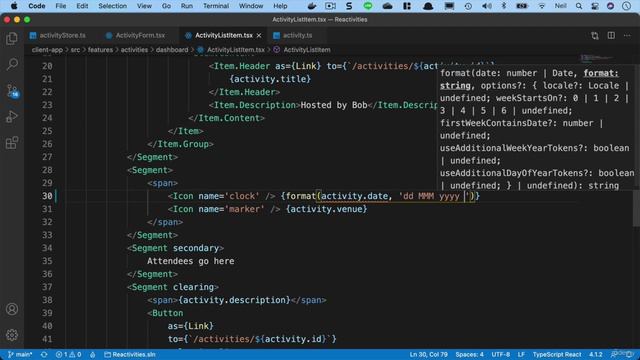The image size is (640, 360).
Task: Select the ActivityListItem.tsx tab
Action: [x=223, y=36]
